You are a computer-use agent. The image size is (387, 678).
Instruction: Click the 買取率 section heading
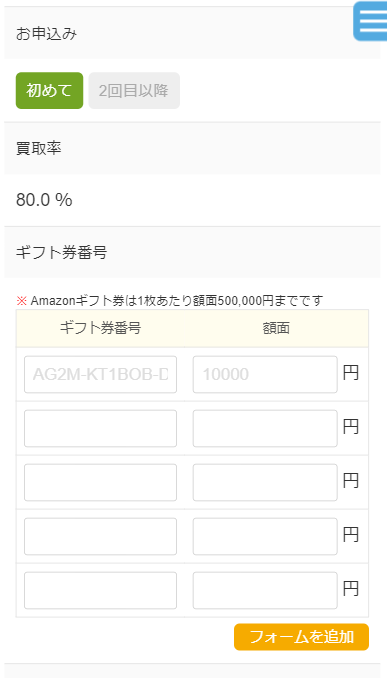[x=38, y=148]
